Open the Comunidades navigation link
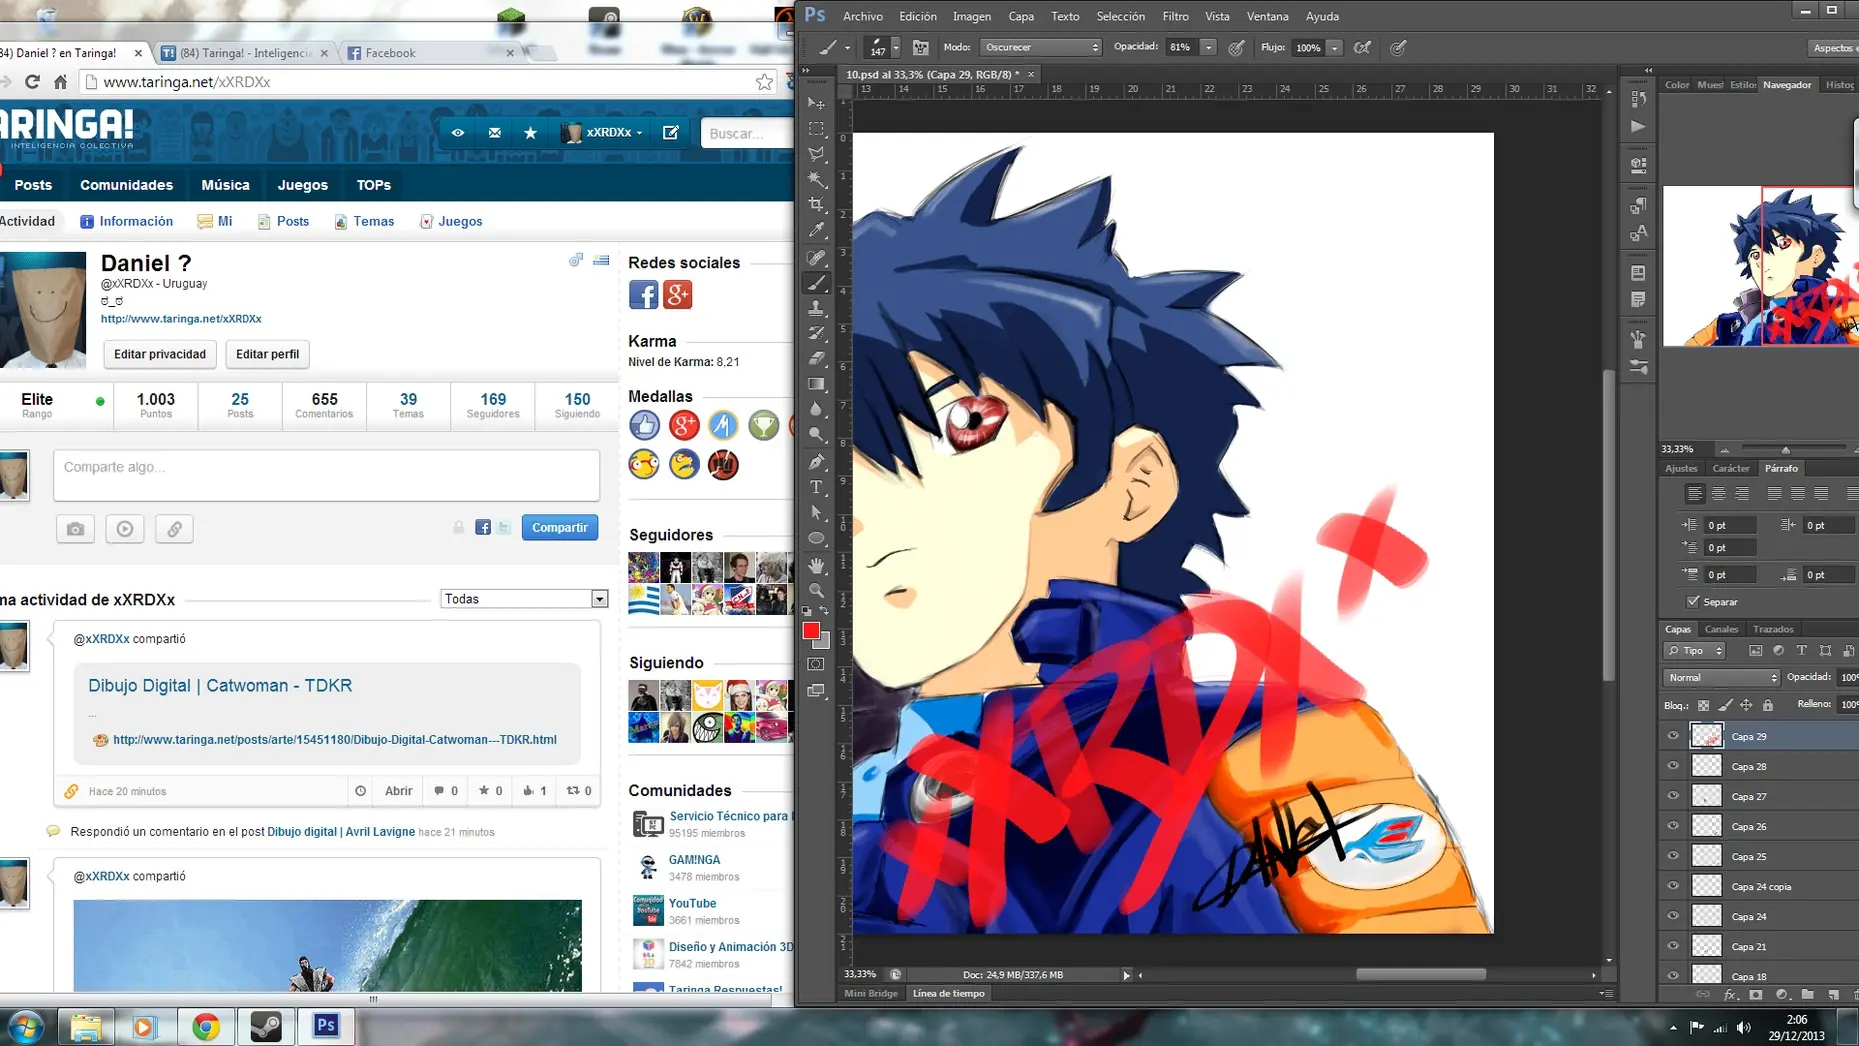The image size is (1859, 1046). [126, 185]
